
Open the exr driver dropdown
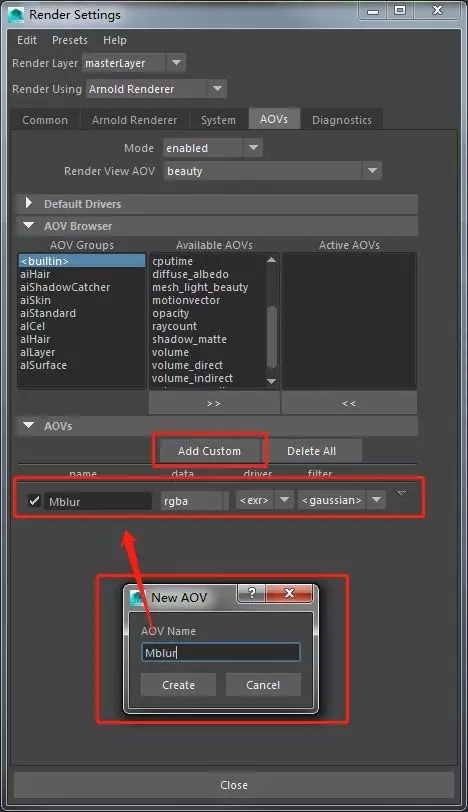pos(284,500)
